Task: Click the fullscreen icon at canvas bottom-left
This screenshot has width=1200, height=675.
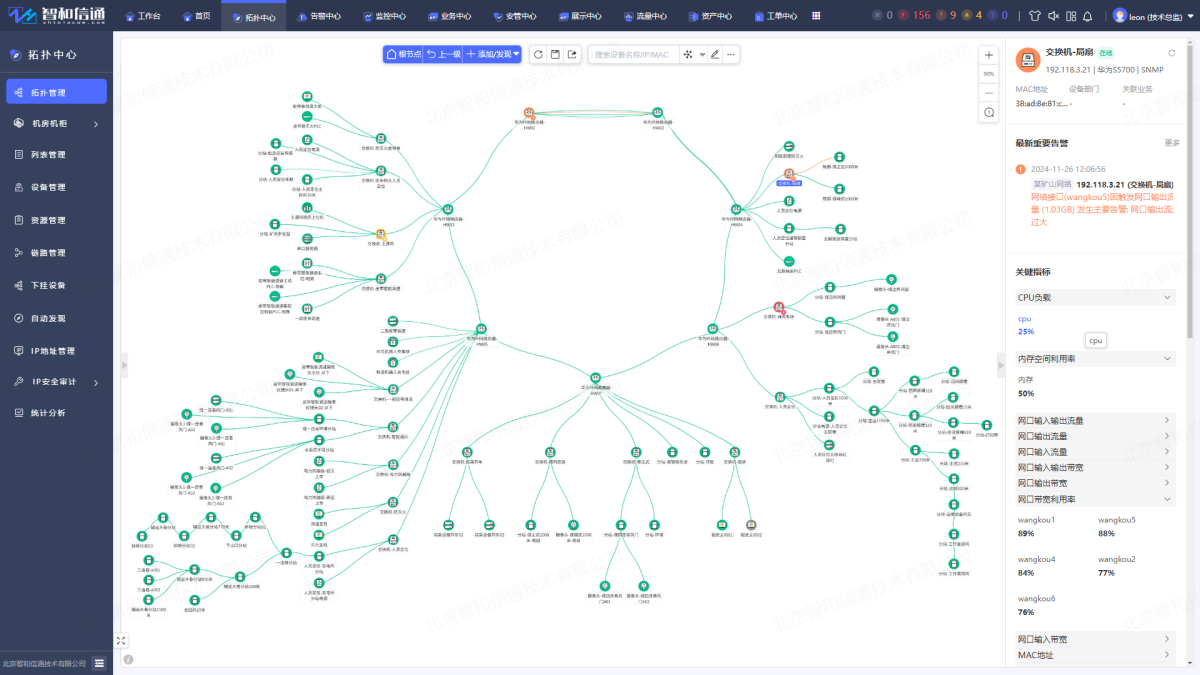Action: 122,640
